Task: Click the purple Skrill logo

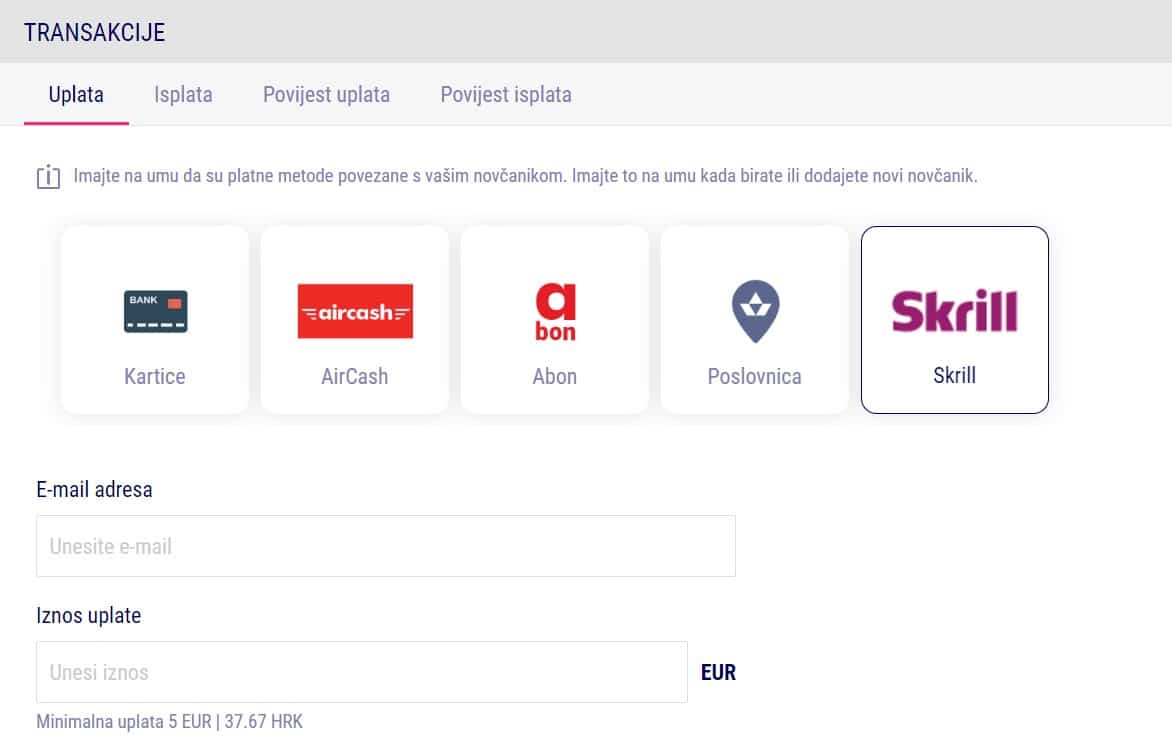Action: [x=954, y=311]
